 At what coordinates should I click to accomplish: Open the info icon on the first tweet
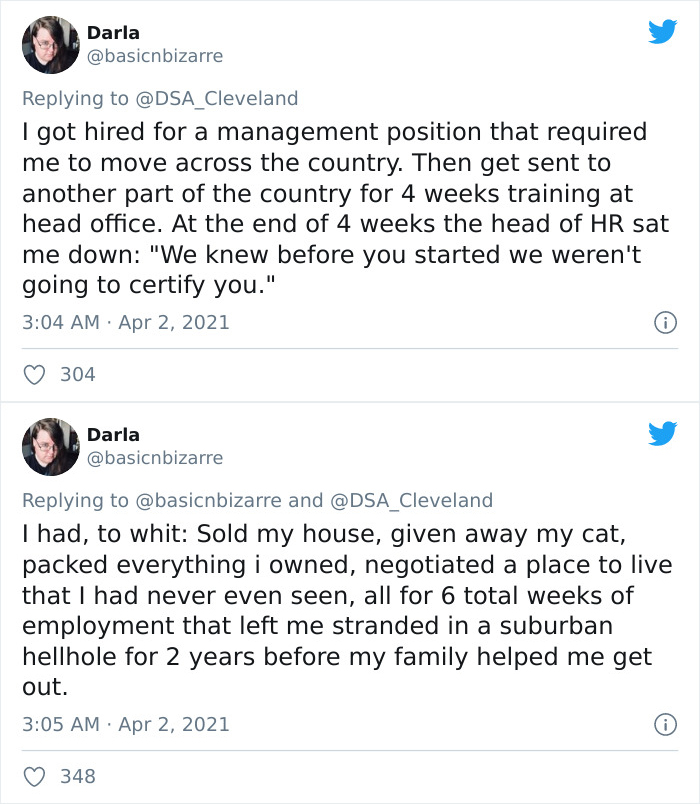[x=667, y=321]
